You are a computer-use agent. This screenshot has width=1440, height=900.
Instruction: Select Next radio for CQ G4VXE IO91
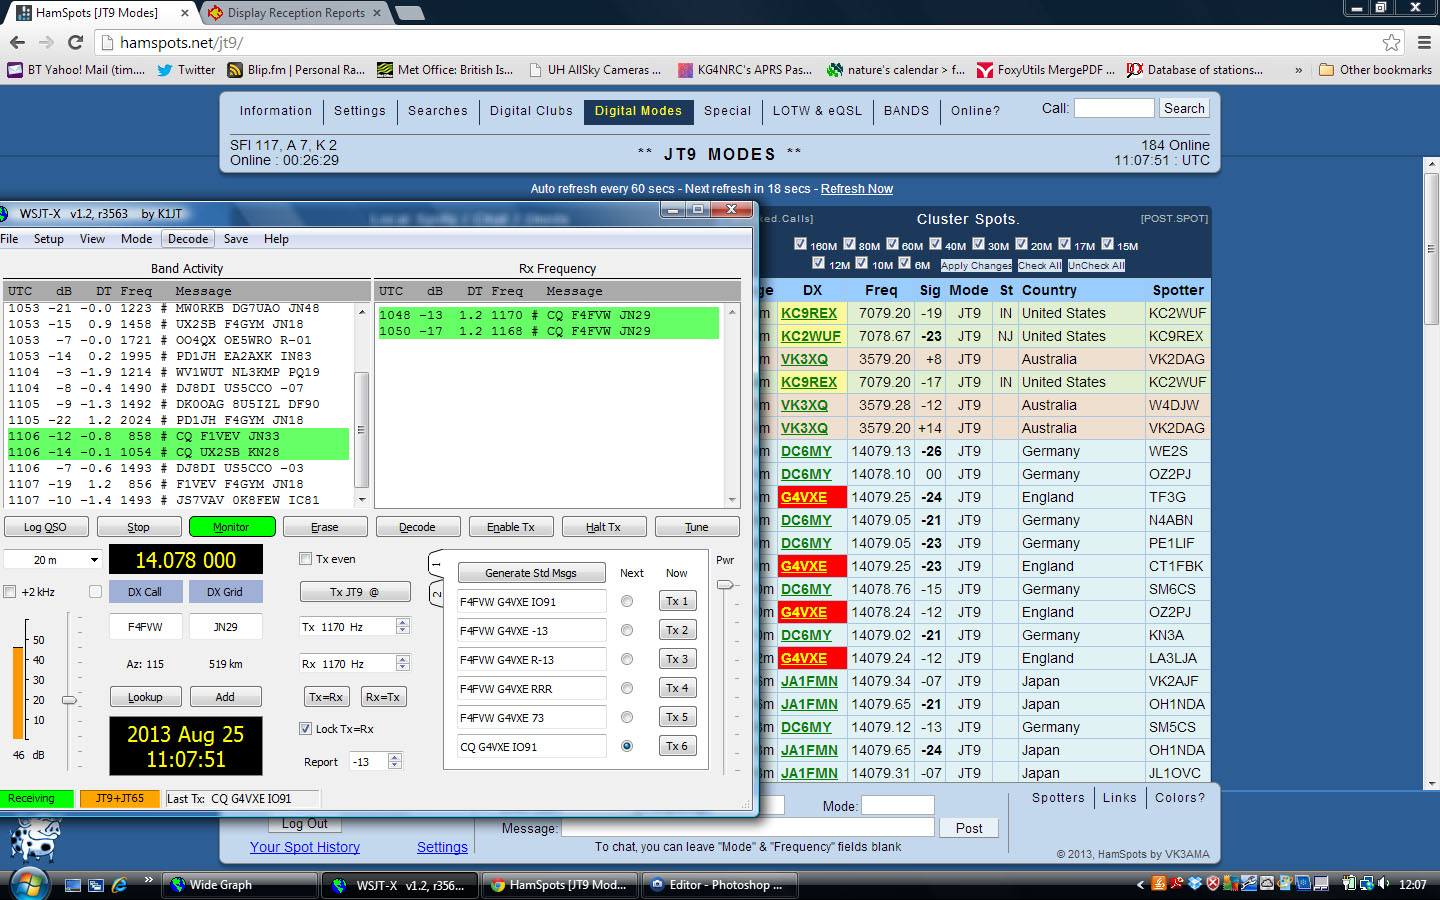coord(627,746)
